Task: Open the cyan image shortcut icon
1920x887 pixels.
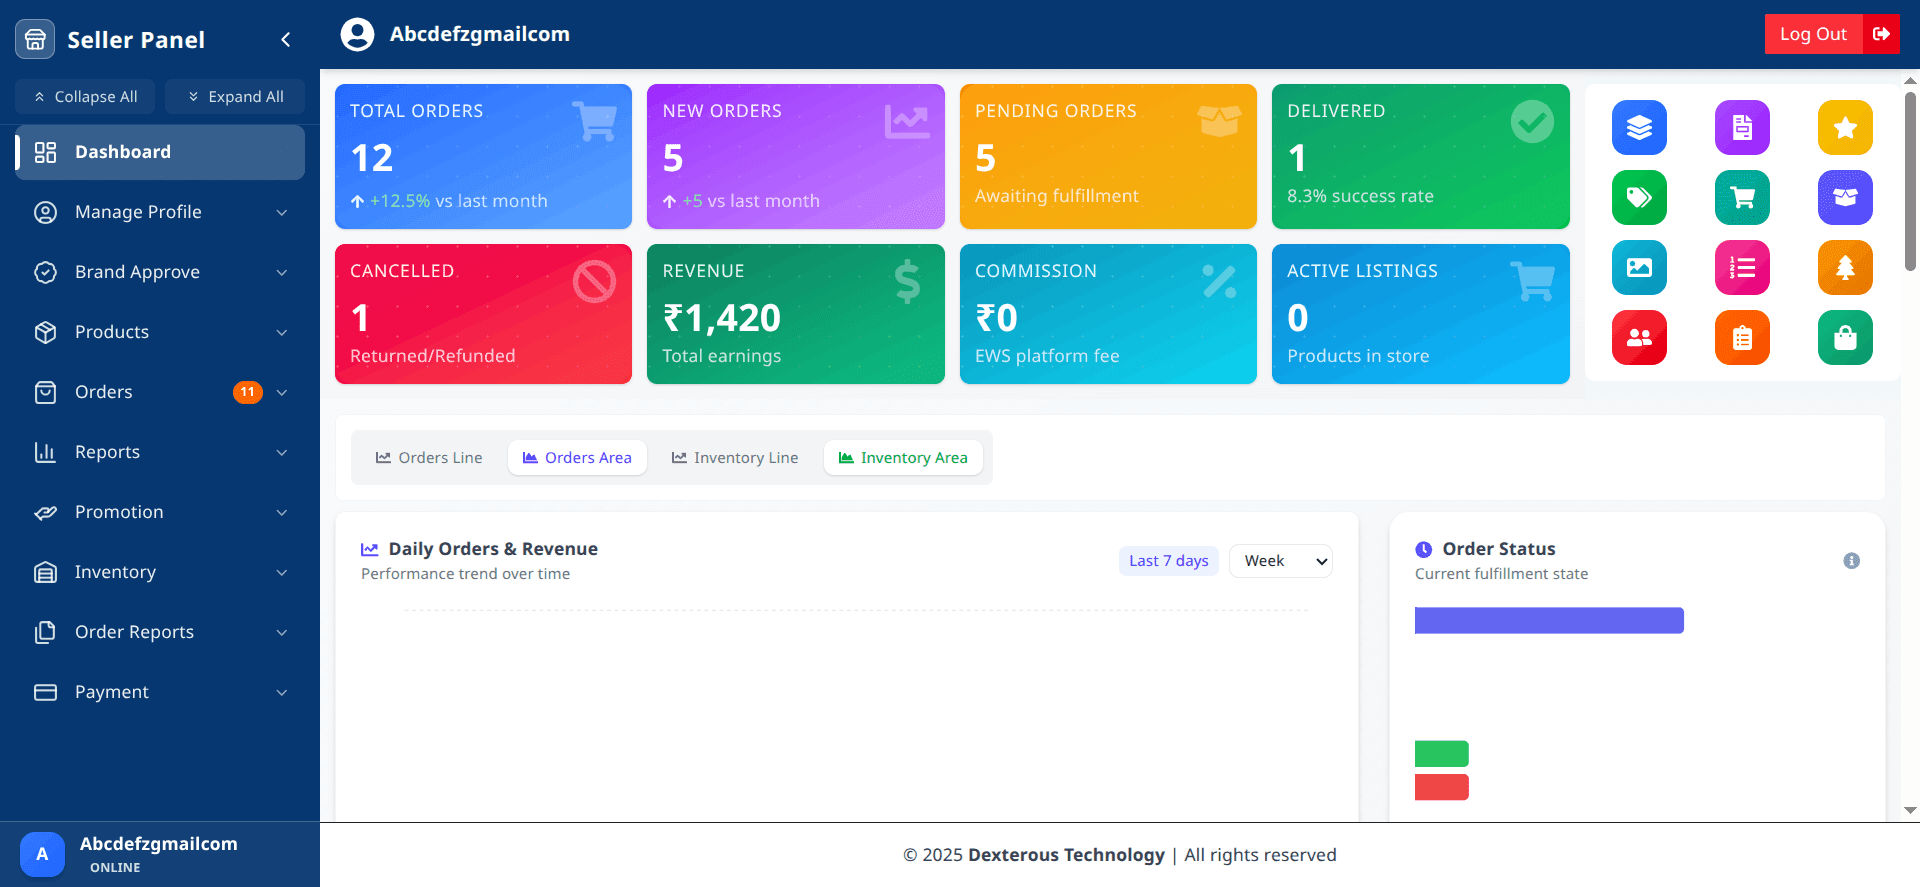Action: pos(1639,268)
